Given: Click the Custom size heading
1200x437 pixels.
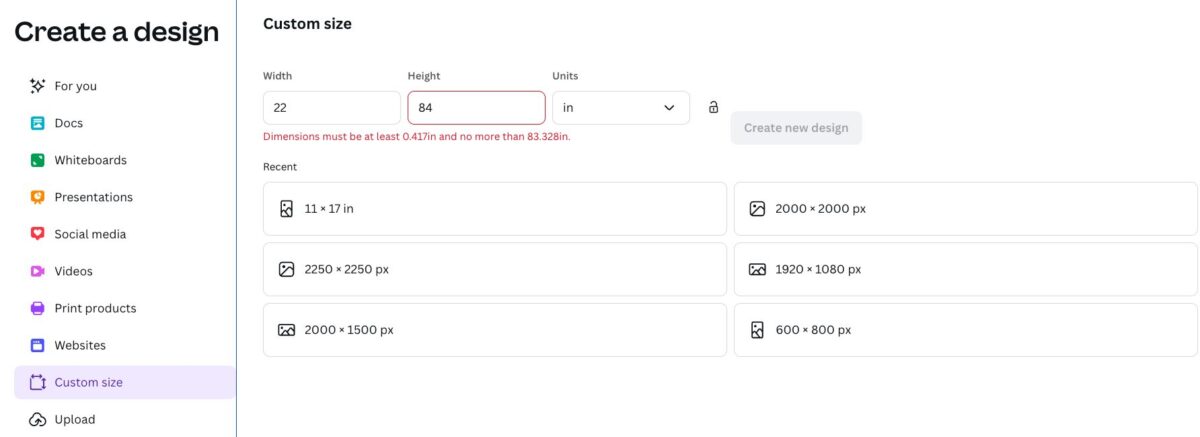Looking at the screenshot, I should [x=307, y=23].
